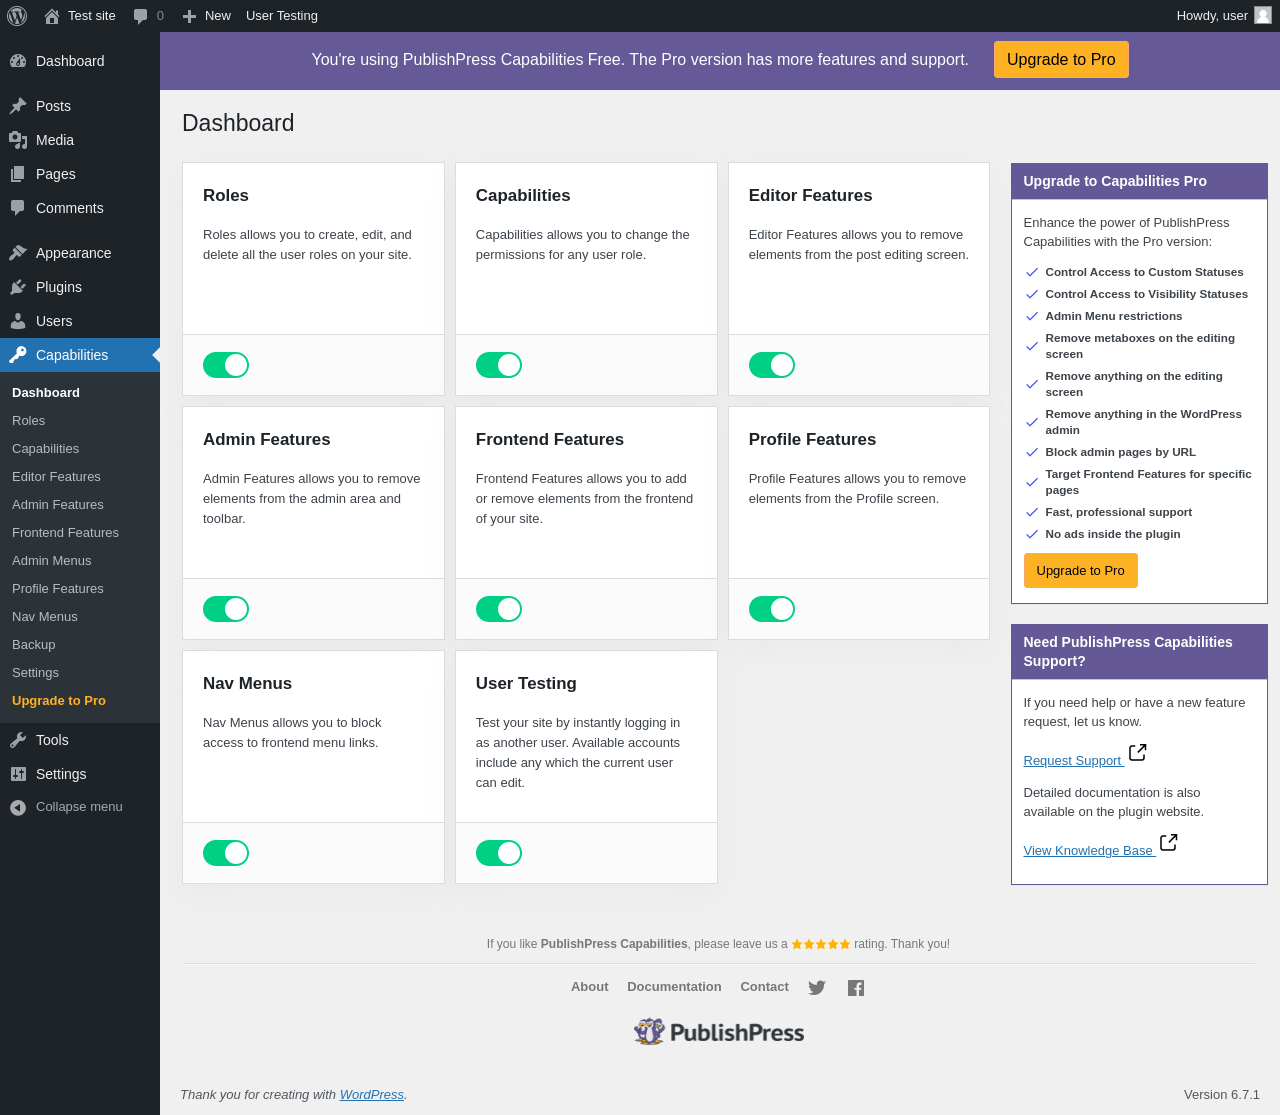
Task: Click the Comments bubble icon in sidebar
Action: tap(18, 208)
